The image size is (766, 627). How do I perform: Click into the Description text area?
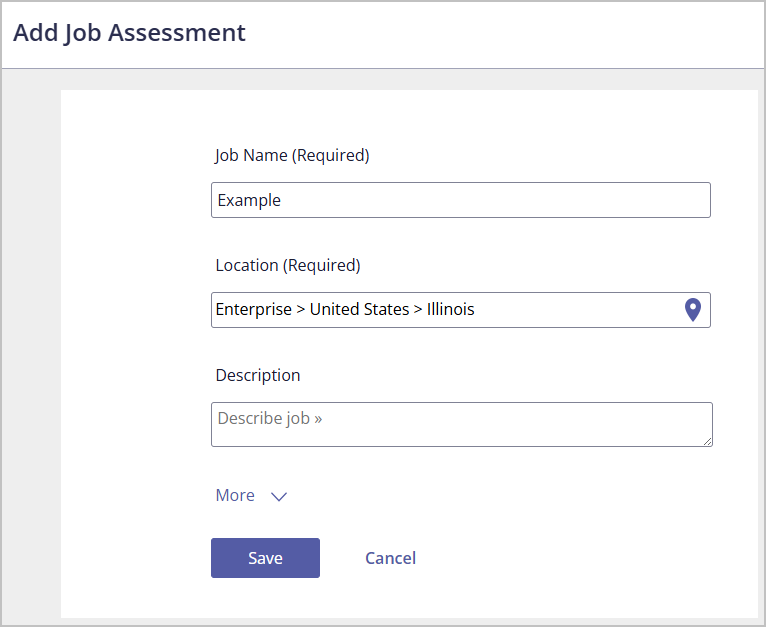pos(462,424)
